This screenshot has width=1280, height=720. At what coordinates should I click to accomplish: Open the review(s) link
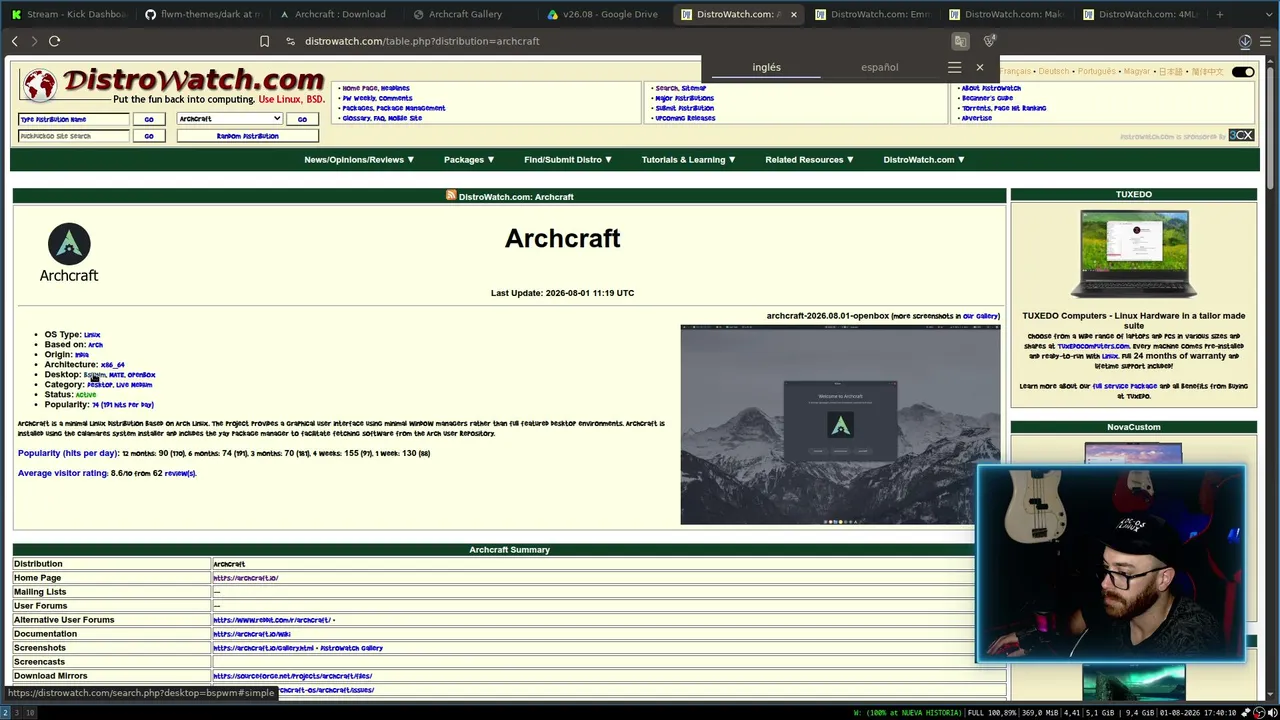click(180, 473)
